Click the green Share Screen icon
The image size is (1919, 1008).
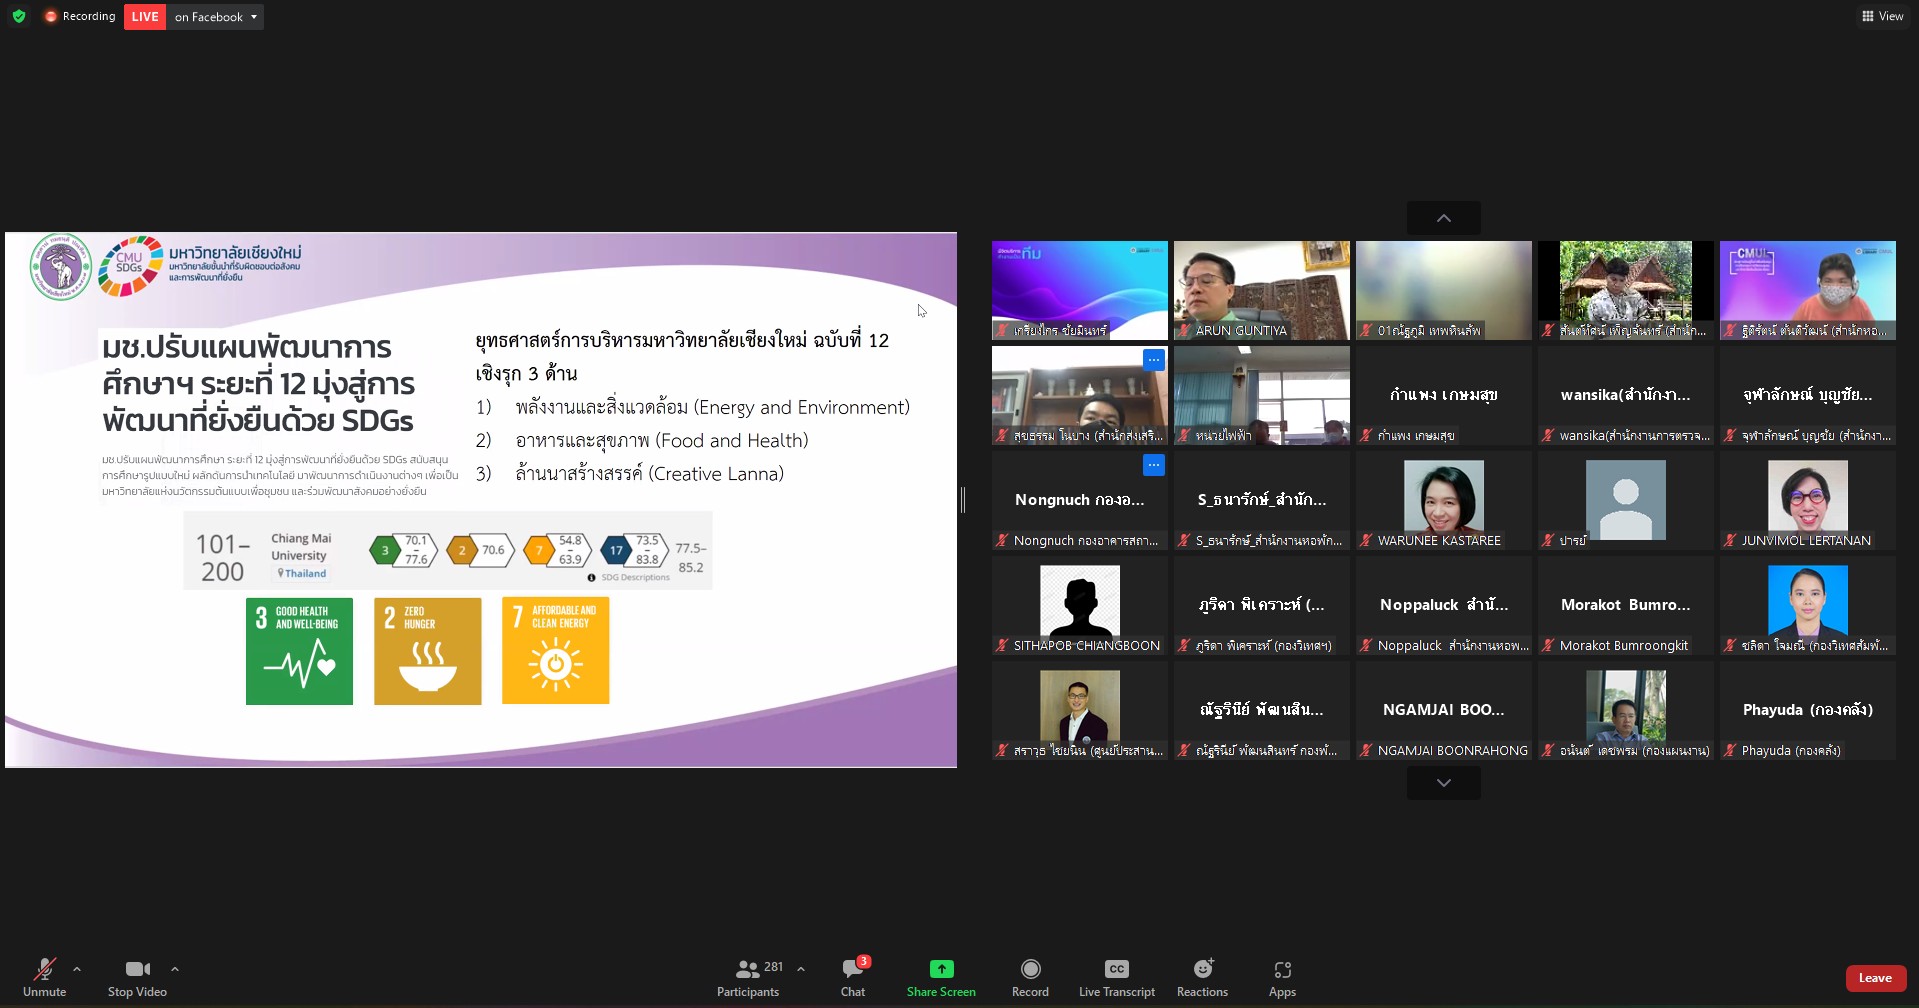tap(941, 969)
